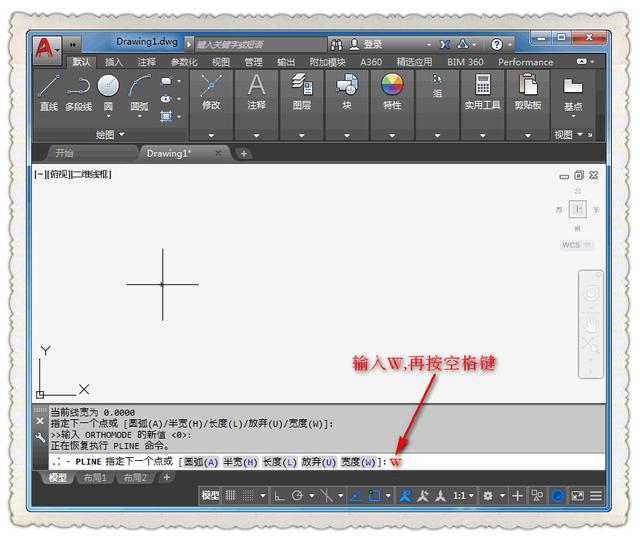Click the binoculars search icon

click(336, 44)
